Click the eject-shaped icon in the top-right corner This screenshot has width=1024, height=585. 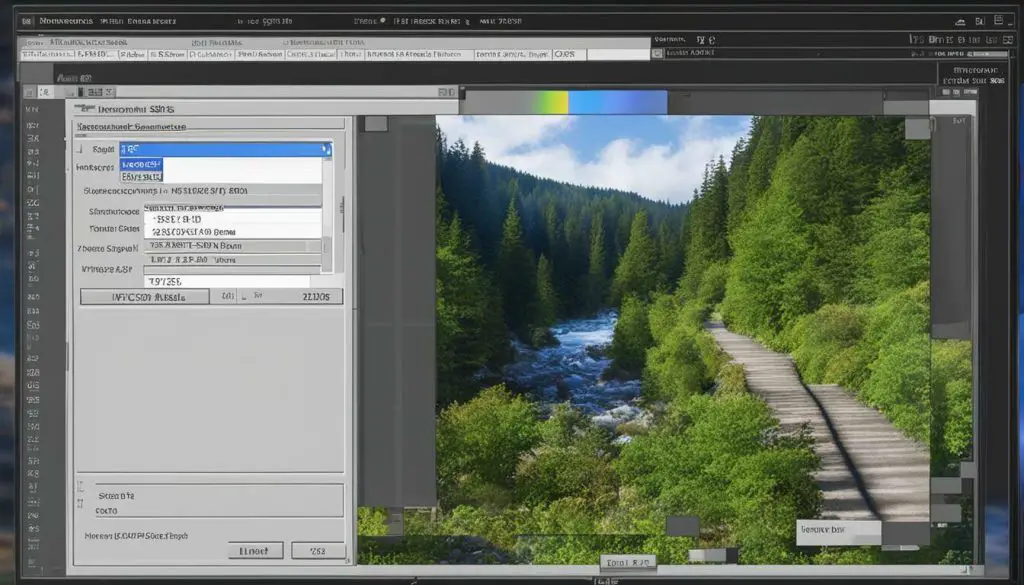(960, 22)
